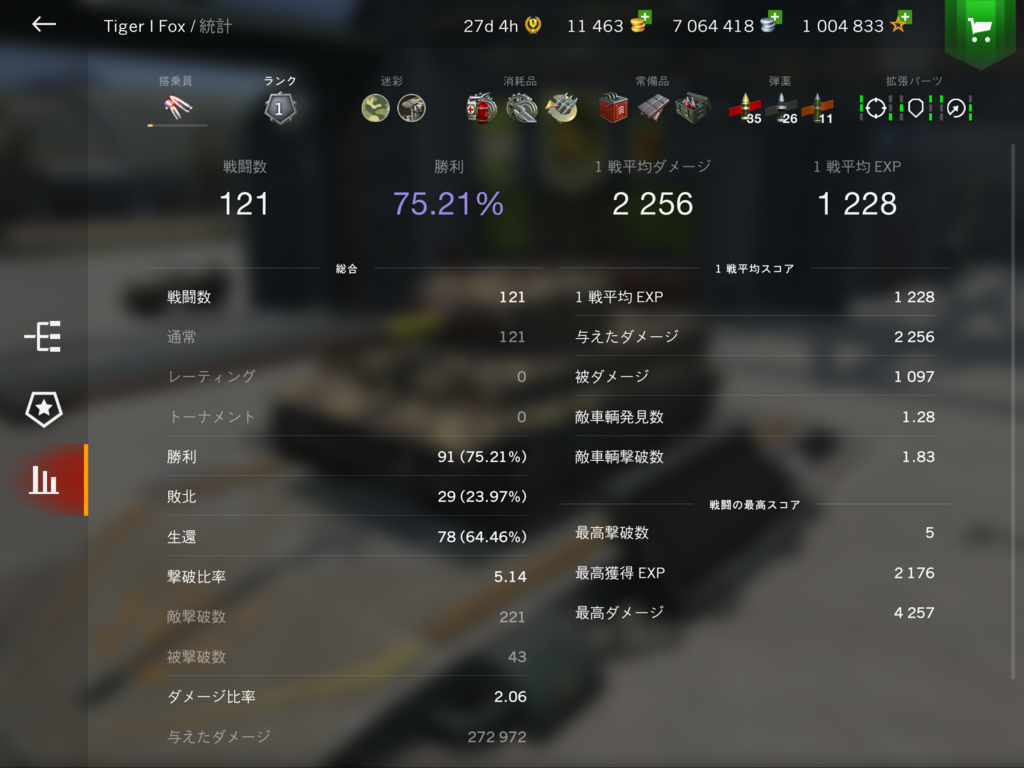Screen dimensions: 1024x768
Task: Open the shop cart icon
Action: coord(979,29)
